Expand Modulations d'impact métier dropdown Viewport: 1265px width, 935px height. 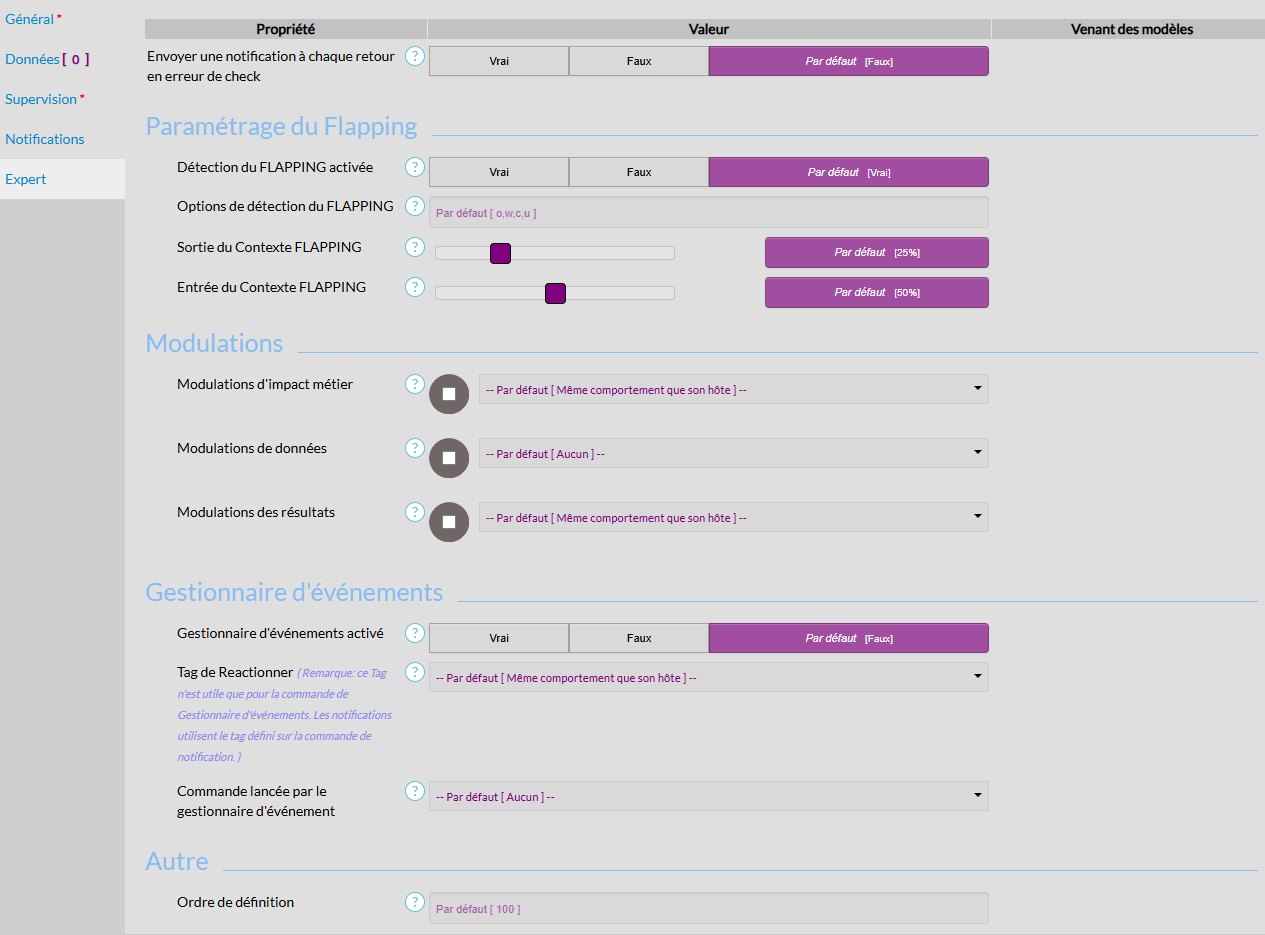coord(733,390)
